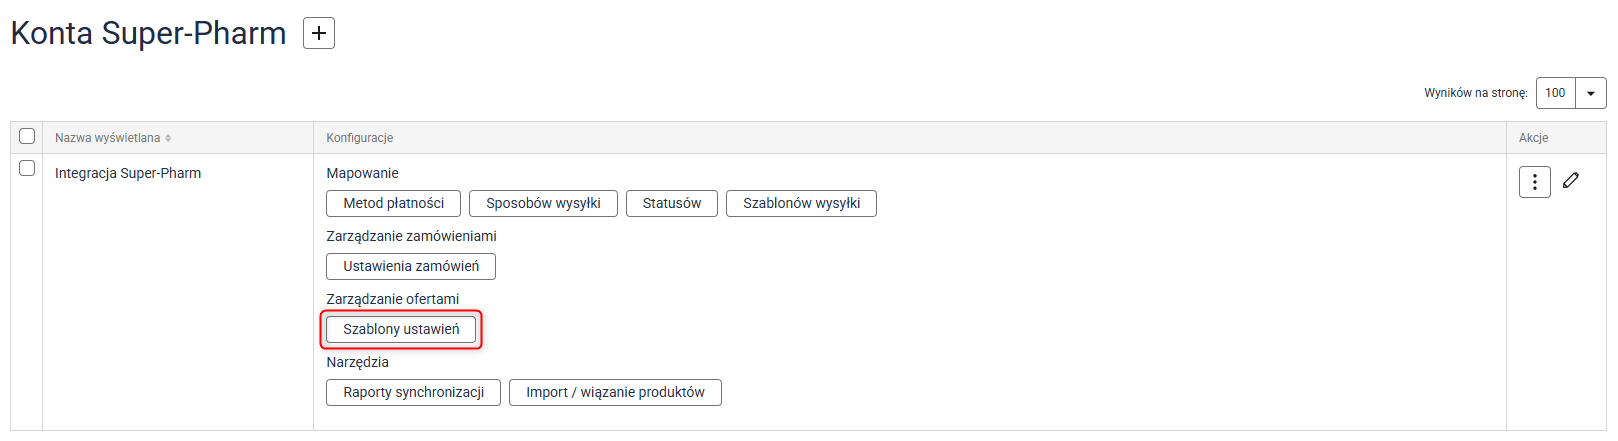Image resolution: width=1618 pixels, height=441 pixels.
Task: Open Metod płatności mapping
Action: click(x=393, y=203)
